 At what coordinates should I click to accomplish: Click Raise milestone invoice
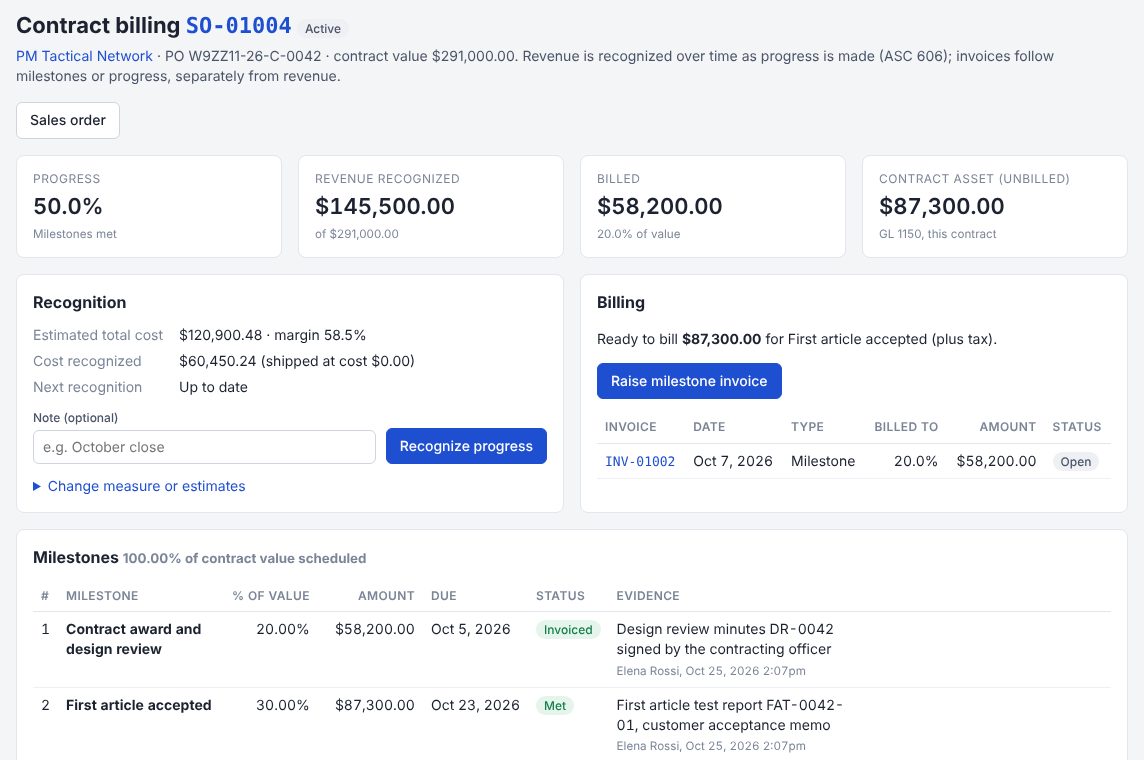[x=689, y=381]
